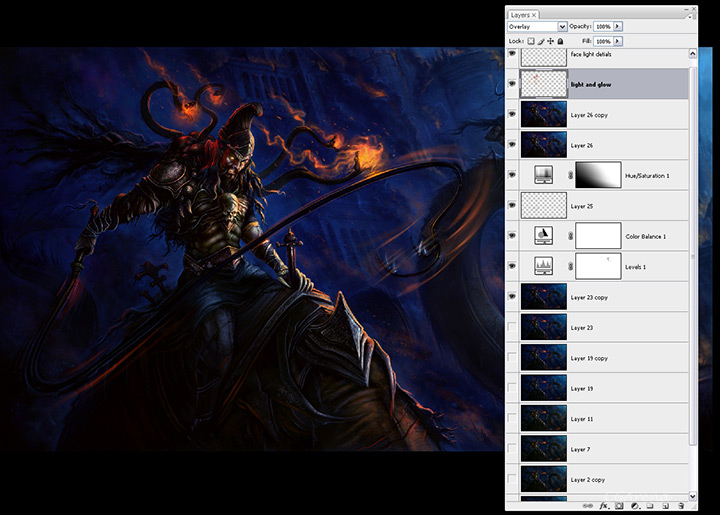Lock layer position
This screenshot has width=720, height=515.
pyautogui.click(x=551, y=41)
